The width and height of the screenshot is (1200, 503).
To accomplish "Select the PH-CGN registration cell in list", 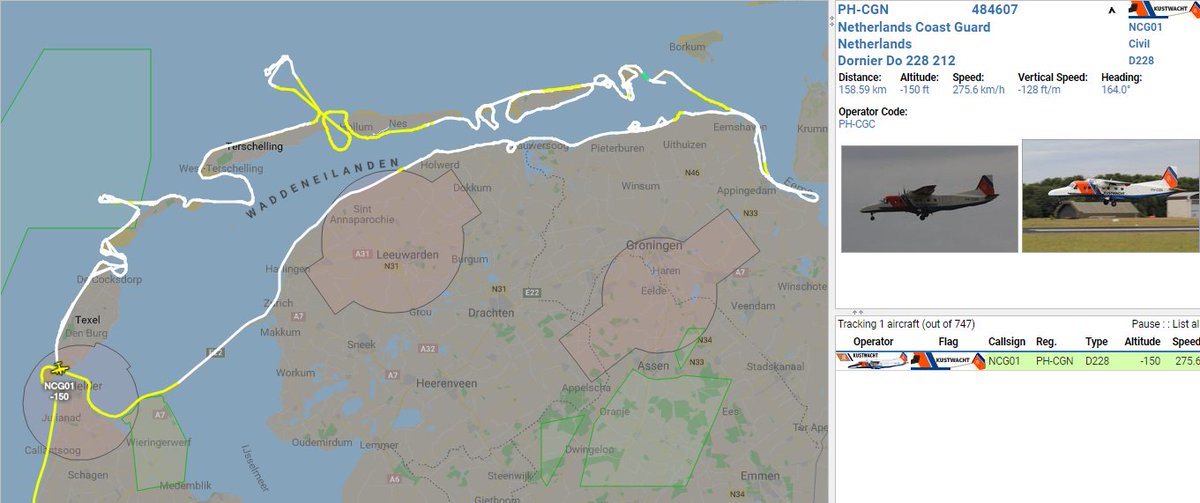I will pyautogui.click(x=1054, y=360).
